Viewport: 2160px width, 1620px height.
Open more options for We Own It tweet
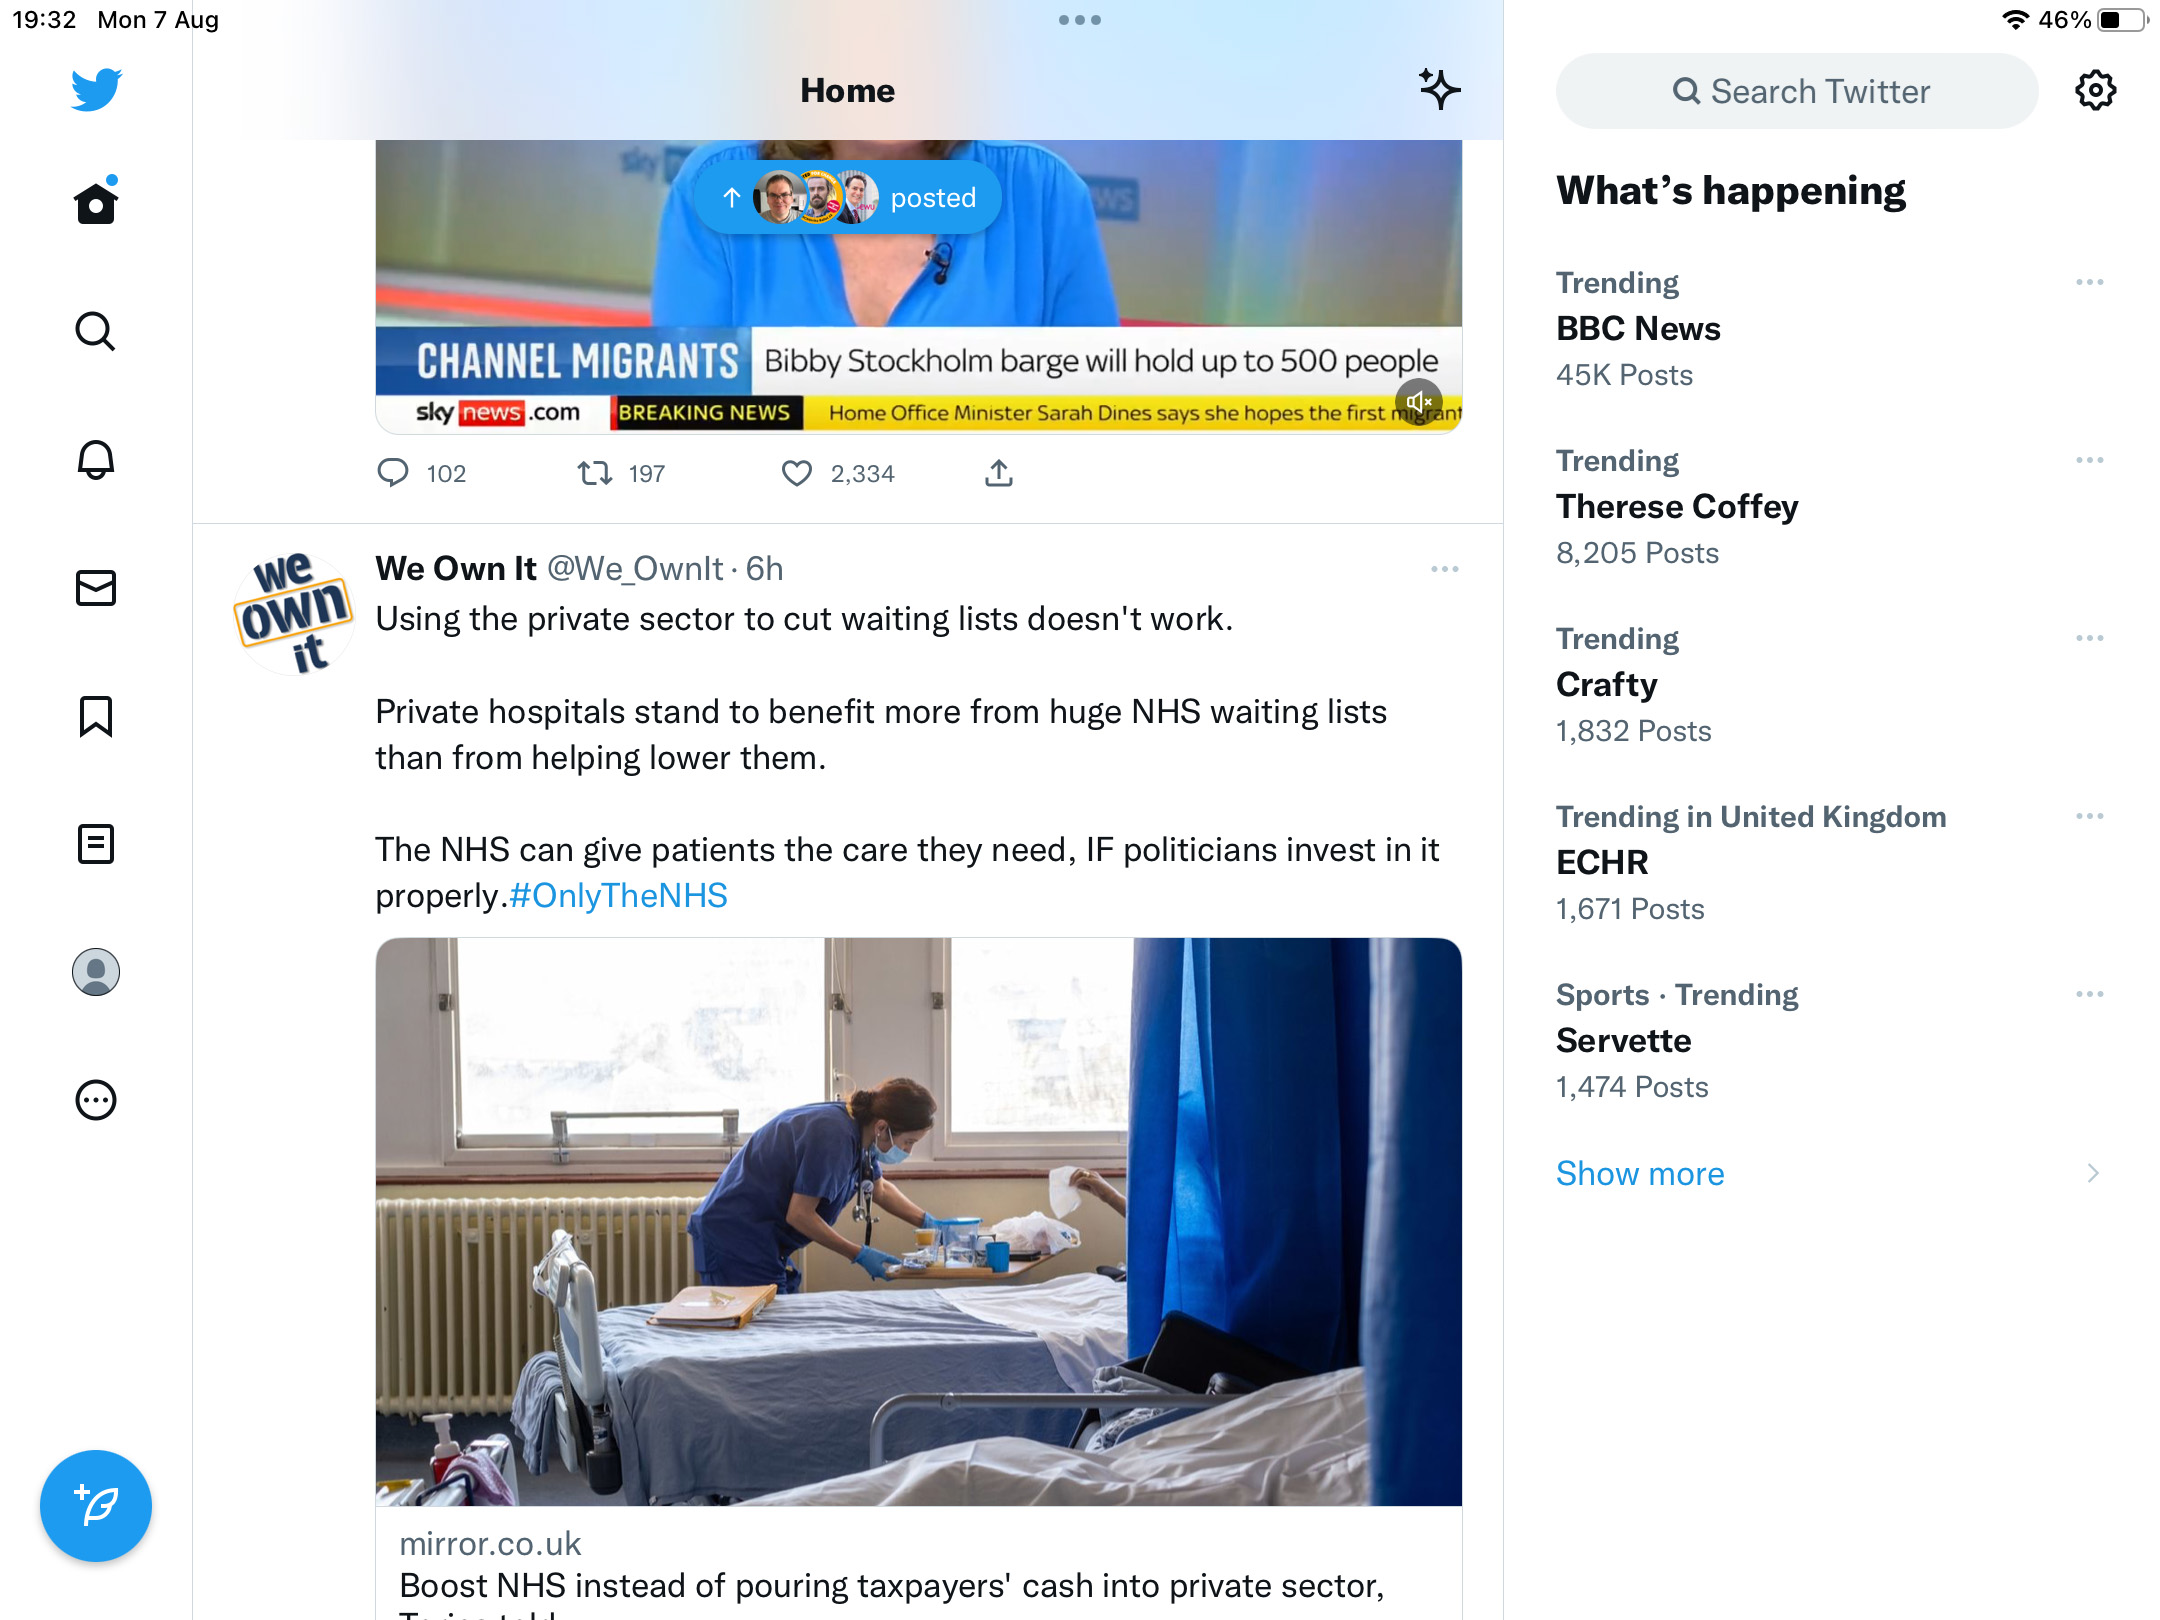coord(1444,569)
